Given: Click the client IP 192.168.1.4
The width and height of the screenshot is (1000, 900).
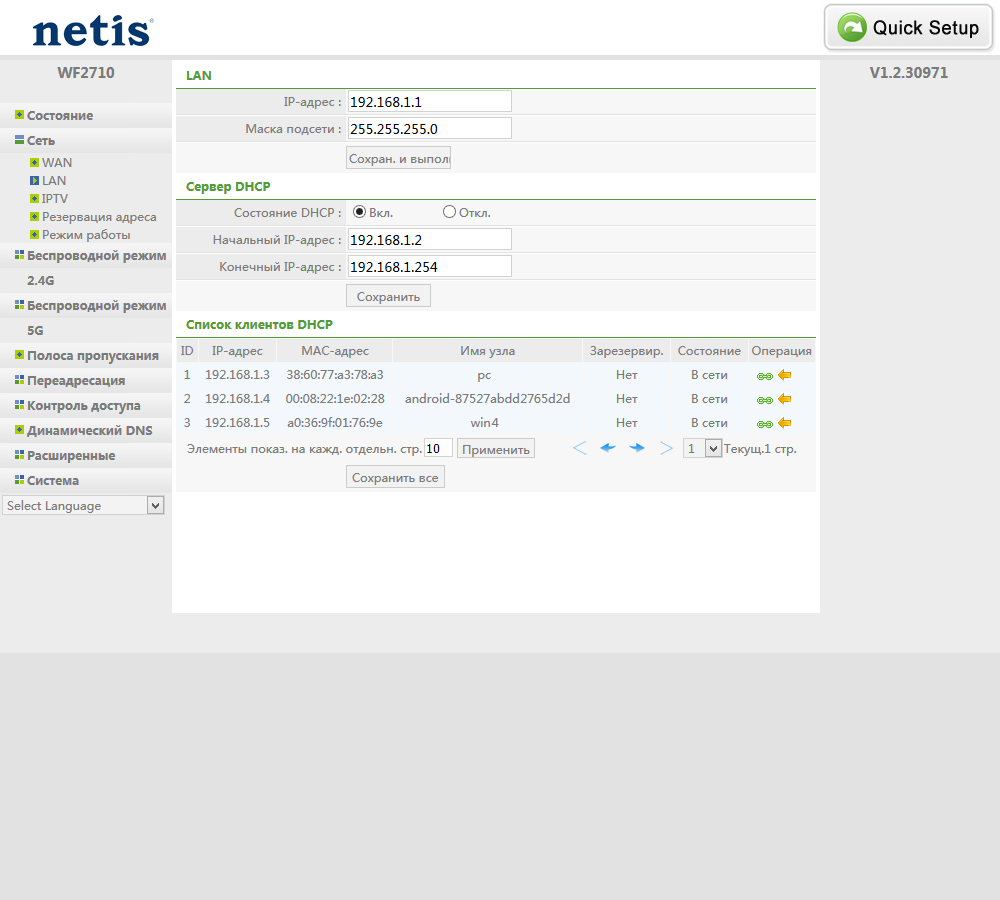Looking at the screenshot, I should tap(237, 399).
